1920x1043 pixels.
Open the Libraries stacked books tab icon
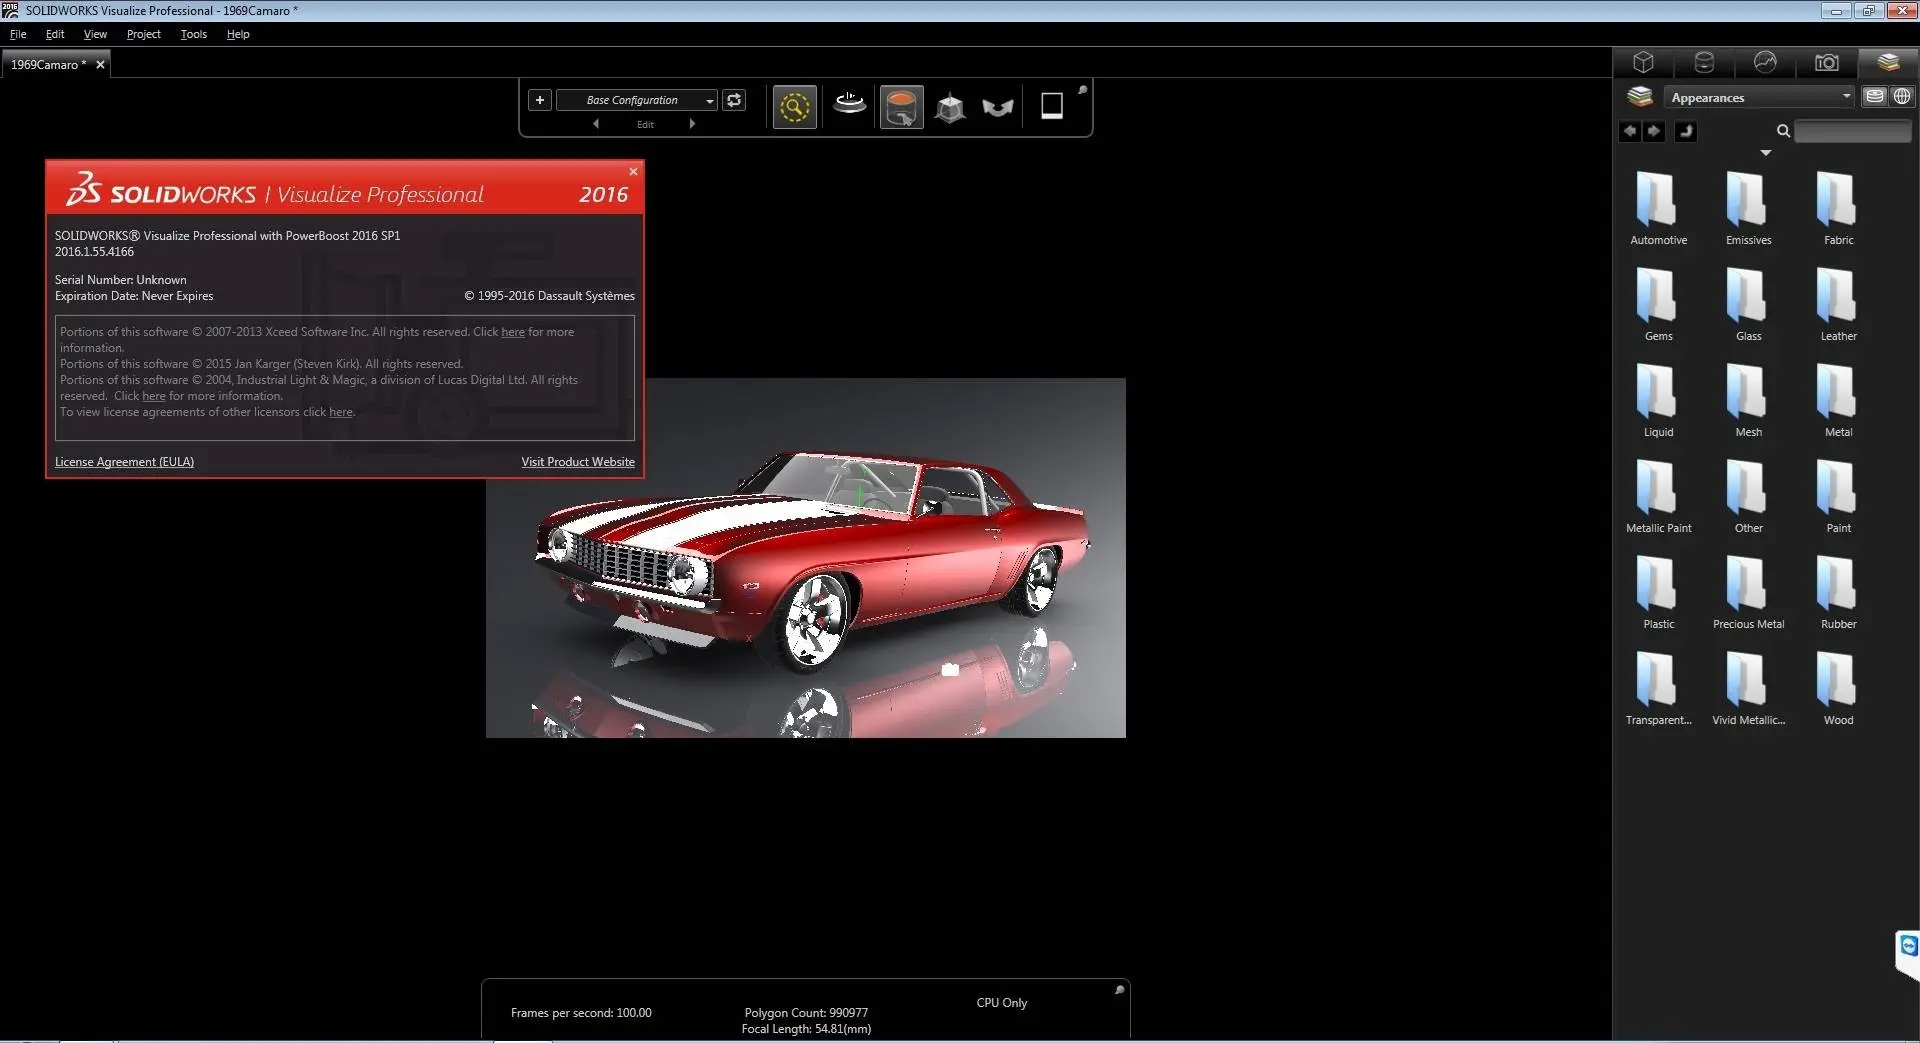[x=1888, y=62]
